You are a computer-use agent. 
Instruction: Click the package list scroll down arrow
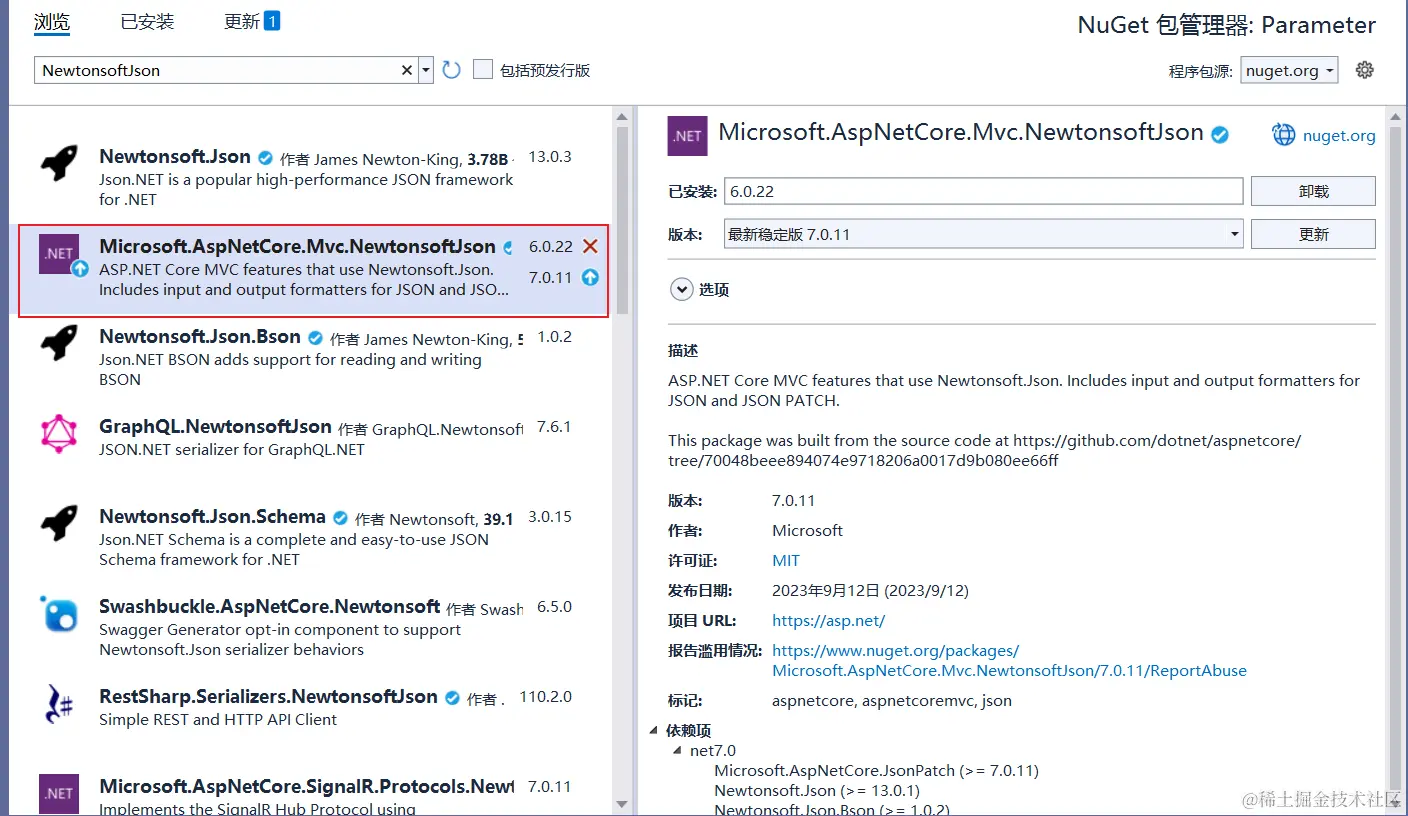click(x=622, y=803)
